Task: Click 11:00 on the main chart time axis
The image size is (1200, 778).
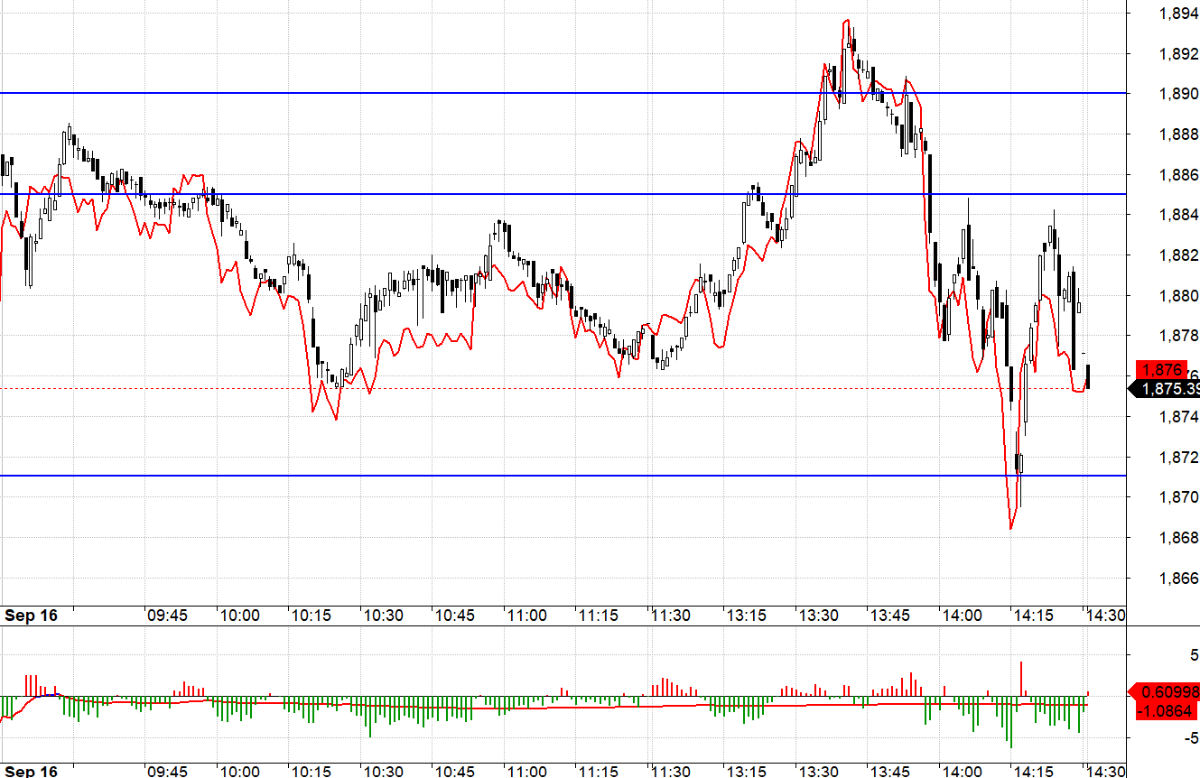Action: point(525,616)
